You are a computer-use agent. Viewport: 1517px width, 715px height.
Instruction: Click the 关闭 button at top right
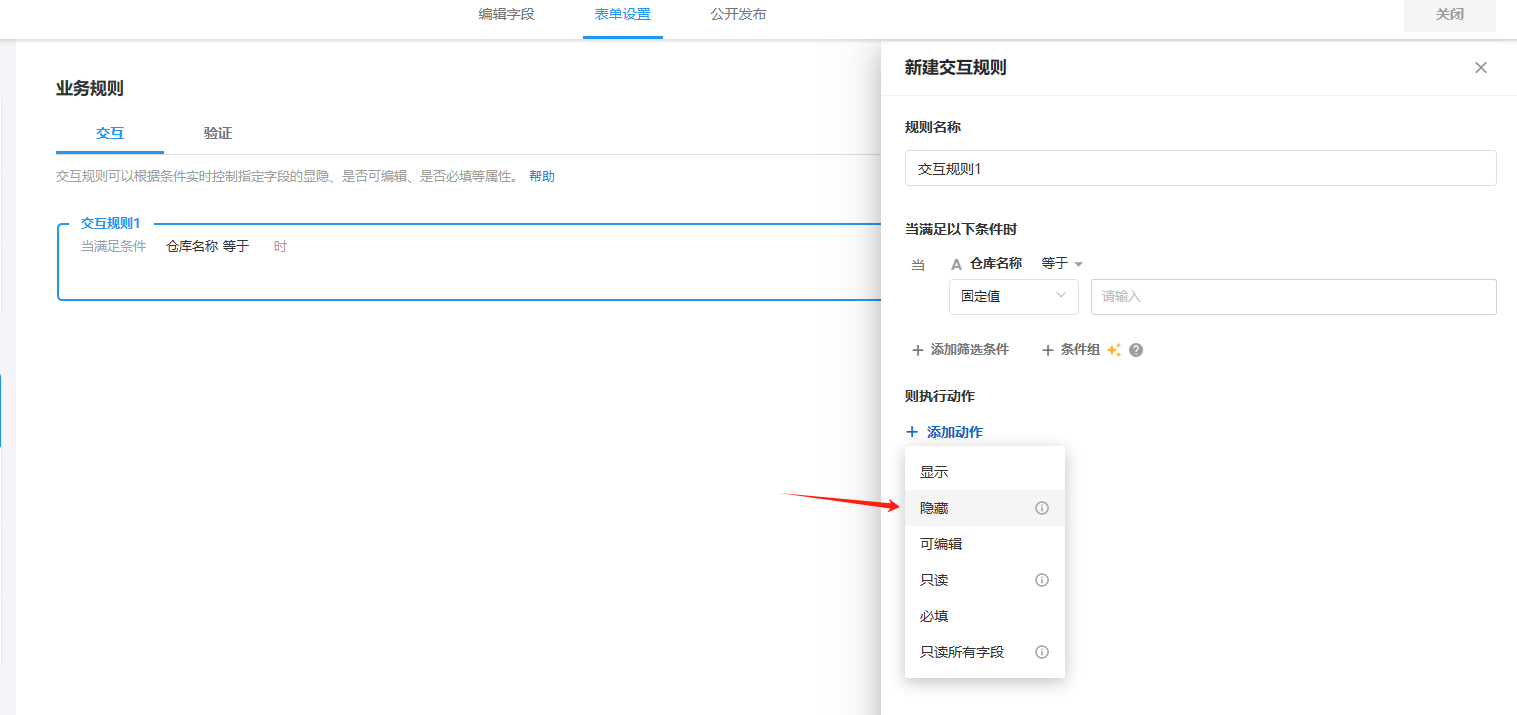click(x=1449, y=15)
